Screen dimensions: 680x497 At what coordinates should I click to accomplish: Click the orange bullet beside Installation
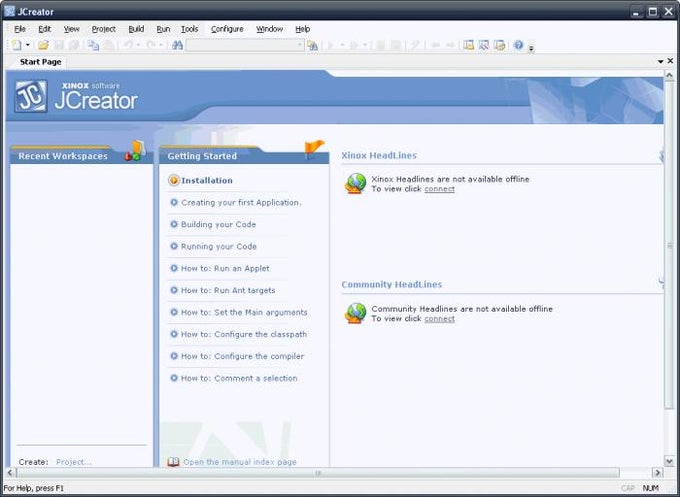pos(174,180)
